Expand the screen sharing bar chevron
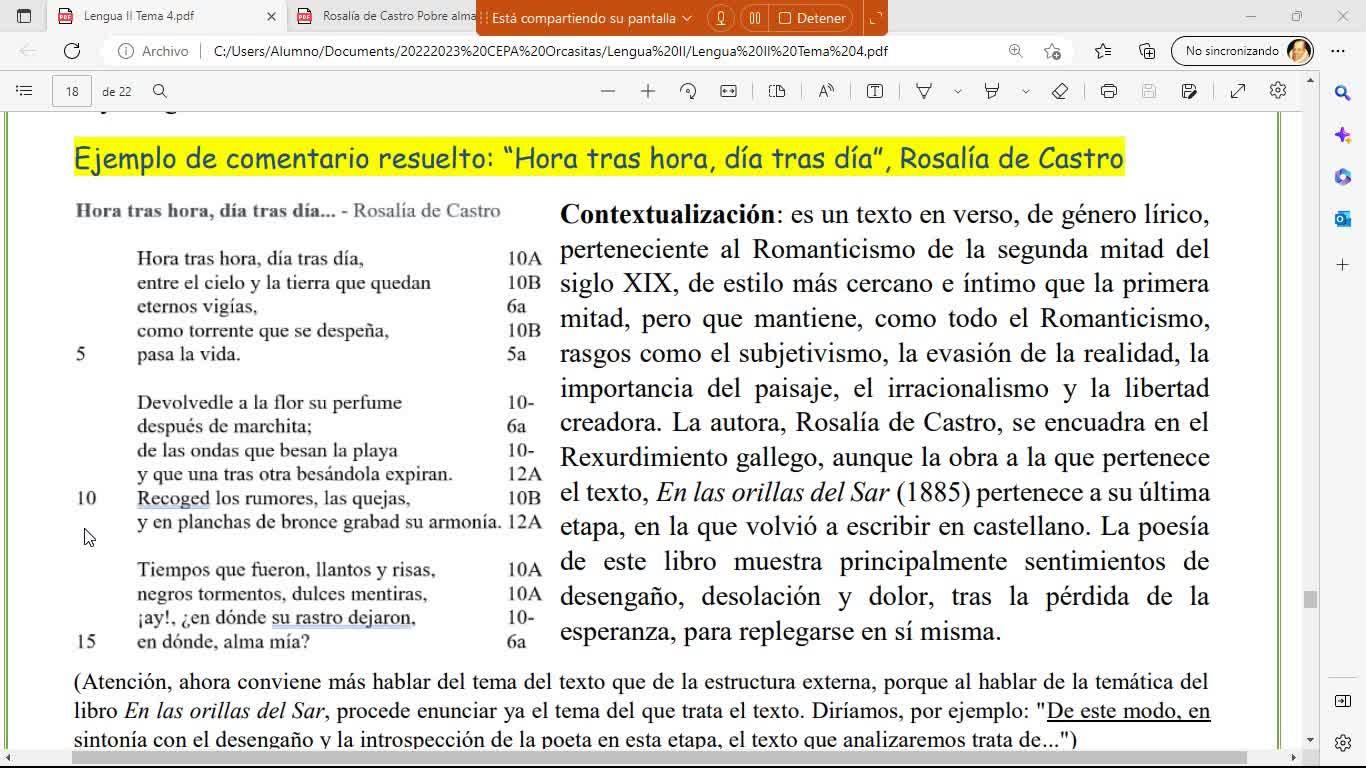Screen dimensions: 1366x768 coord(686,18)
